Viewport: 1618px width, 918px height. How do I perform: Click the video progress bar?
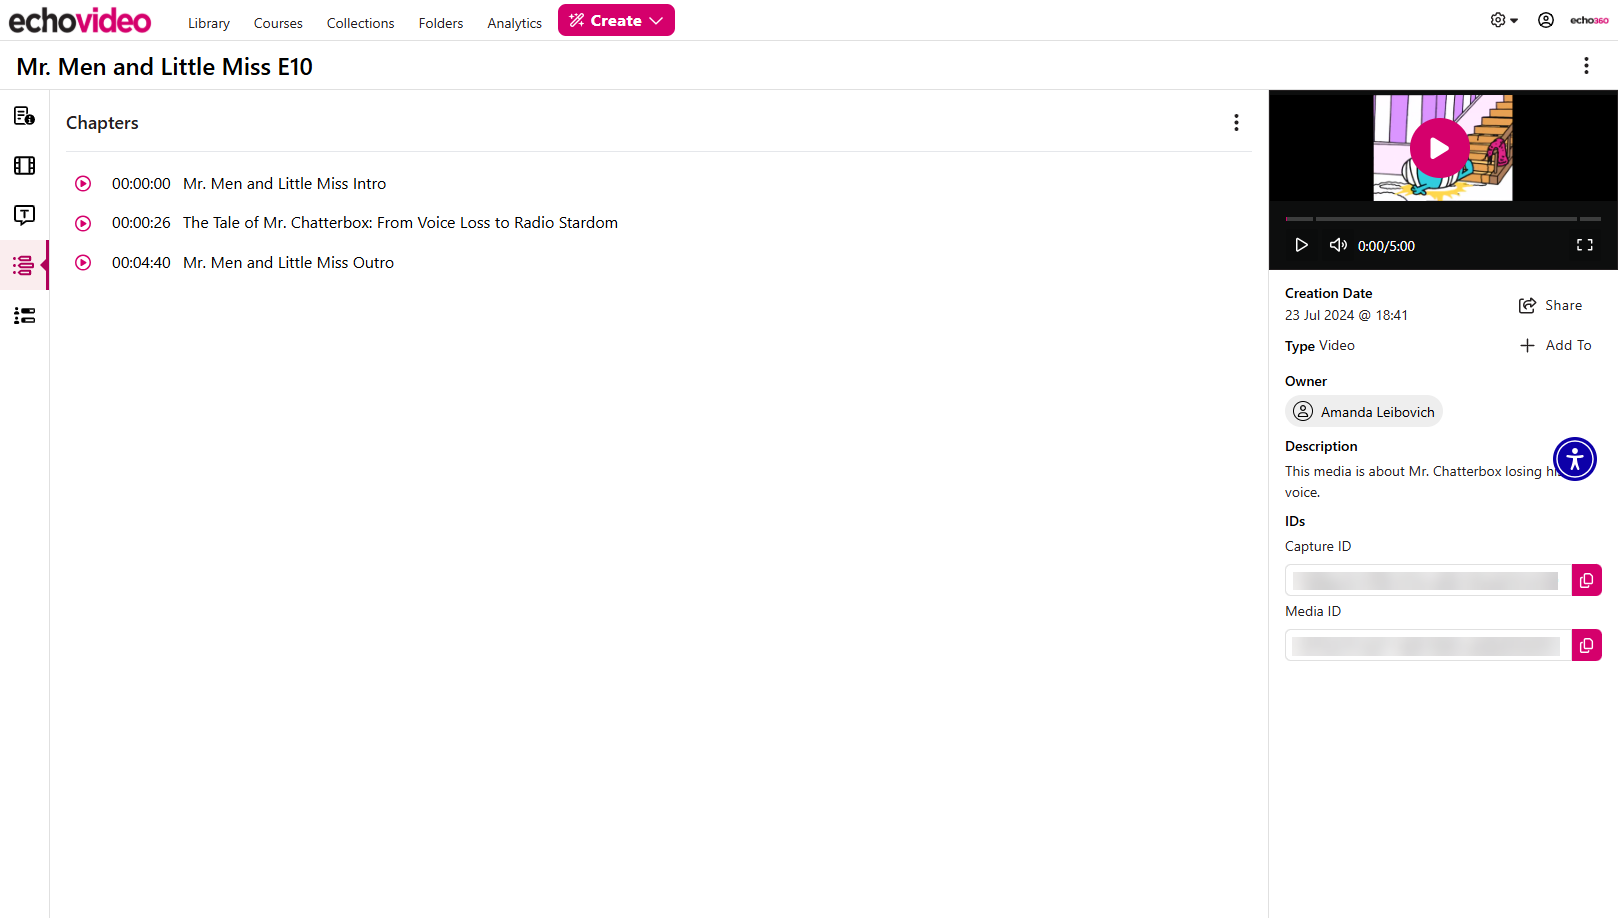pyautogui.click(x=1443, y=219)
